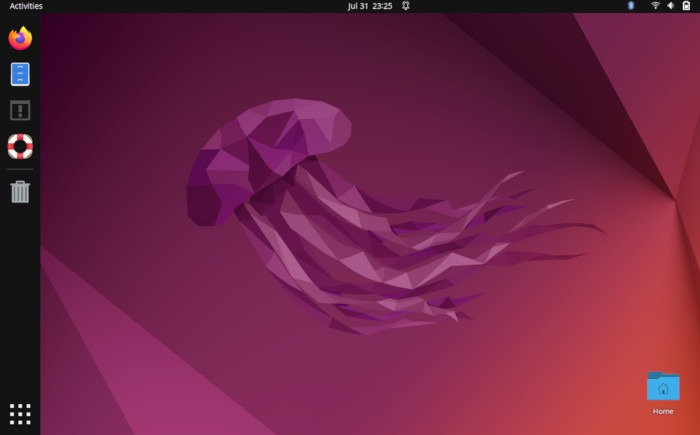Viewport: 700px width, 435px height.
Task: Open the Home folder desktop icon
Action: 663,386
